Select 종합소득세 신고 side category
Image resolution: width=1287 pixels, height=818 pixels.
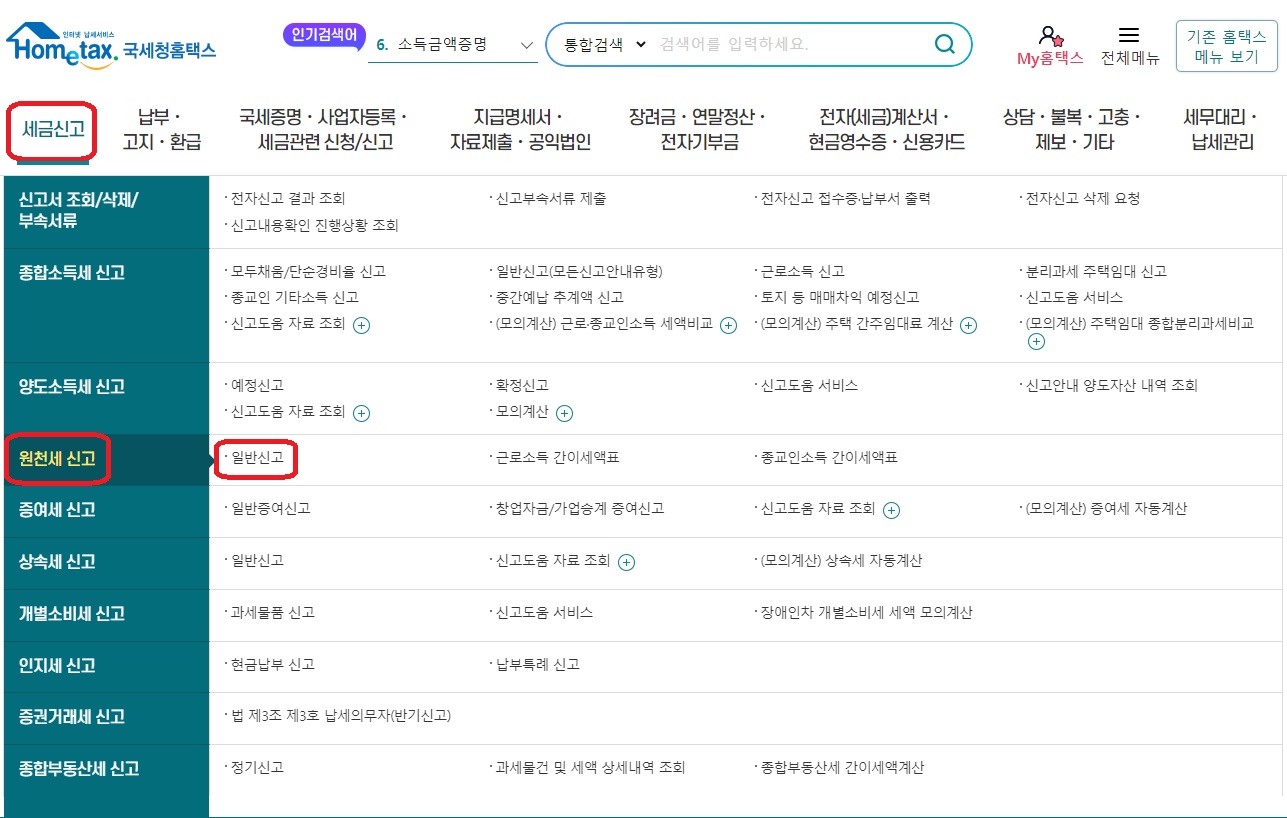click(x=106, y=305)
